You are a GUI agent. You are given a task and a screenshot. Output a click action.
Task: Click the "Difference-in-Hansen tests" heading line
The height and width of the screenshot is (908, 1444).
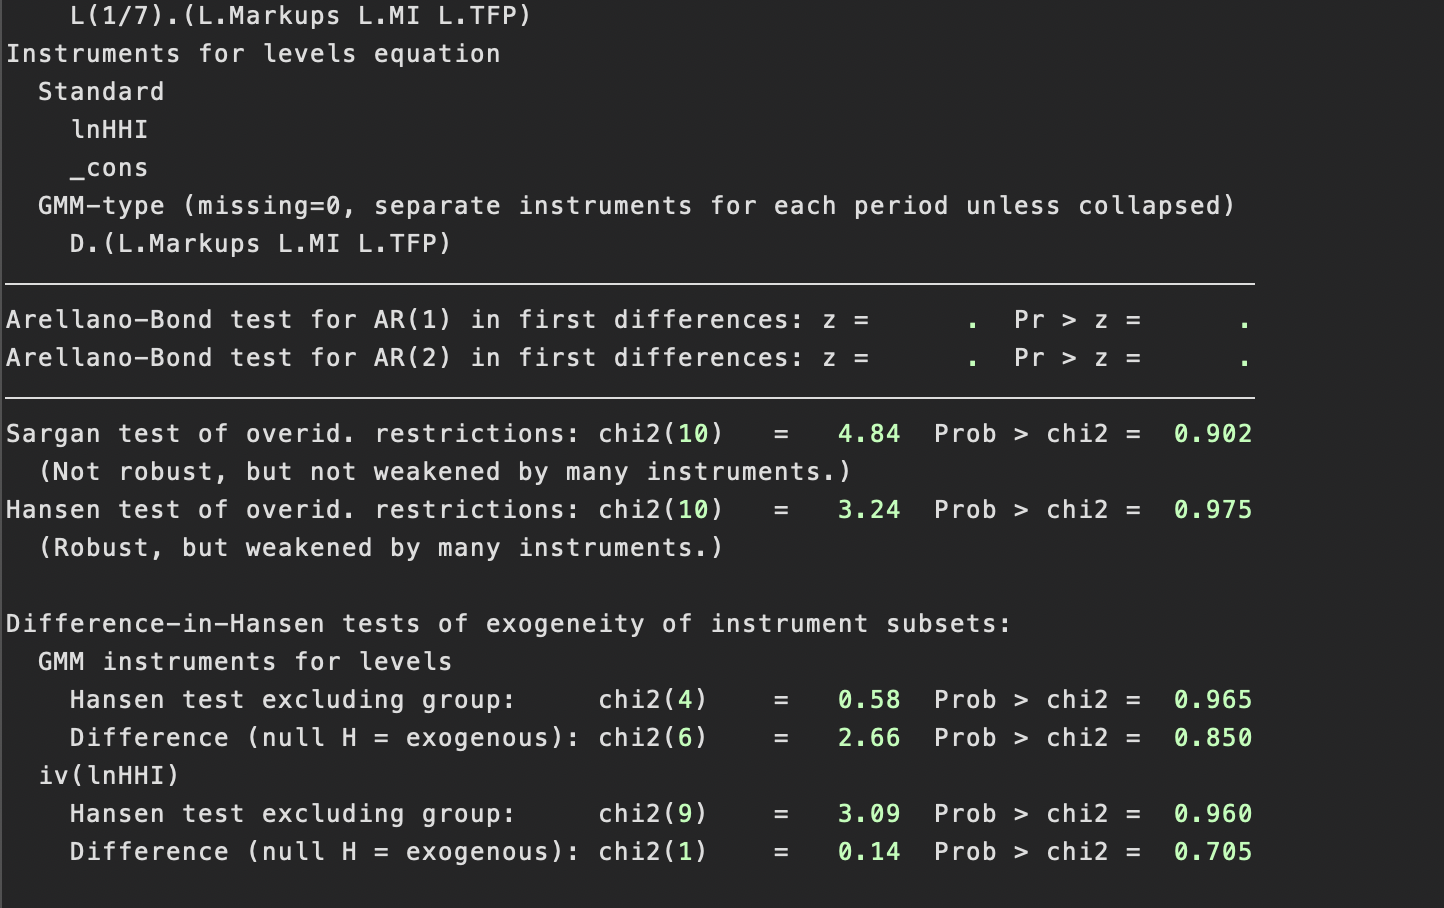coord(508,624)
